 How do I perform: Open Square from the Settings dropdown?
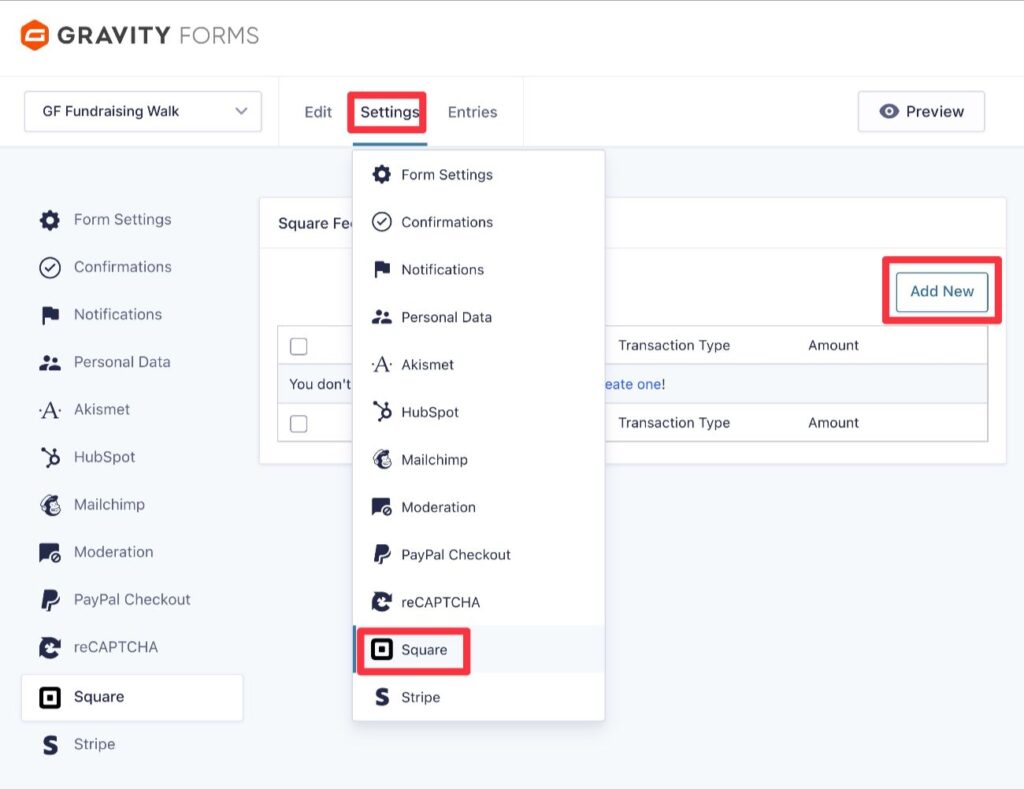point(479,649)
